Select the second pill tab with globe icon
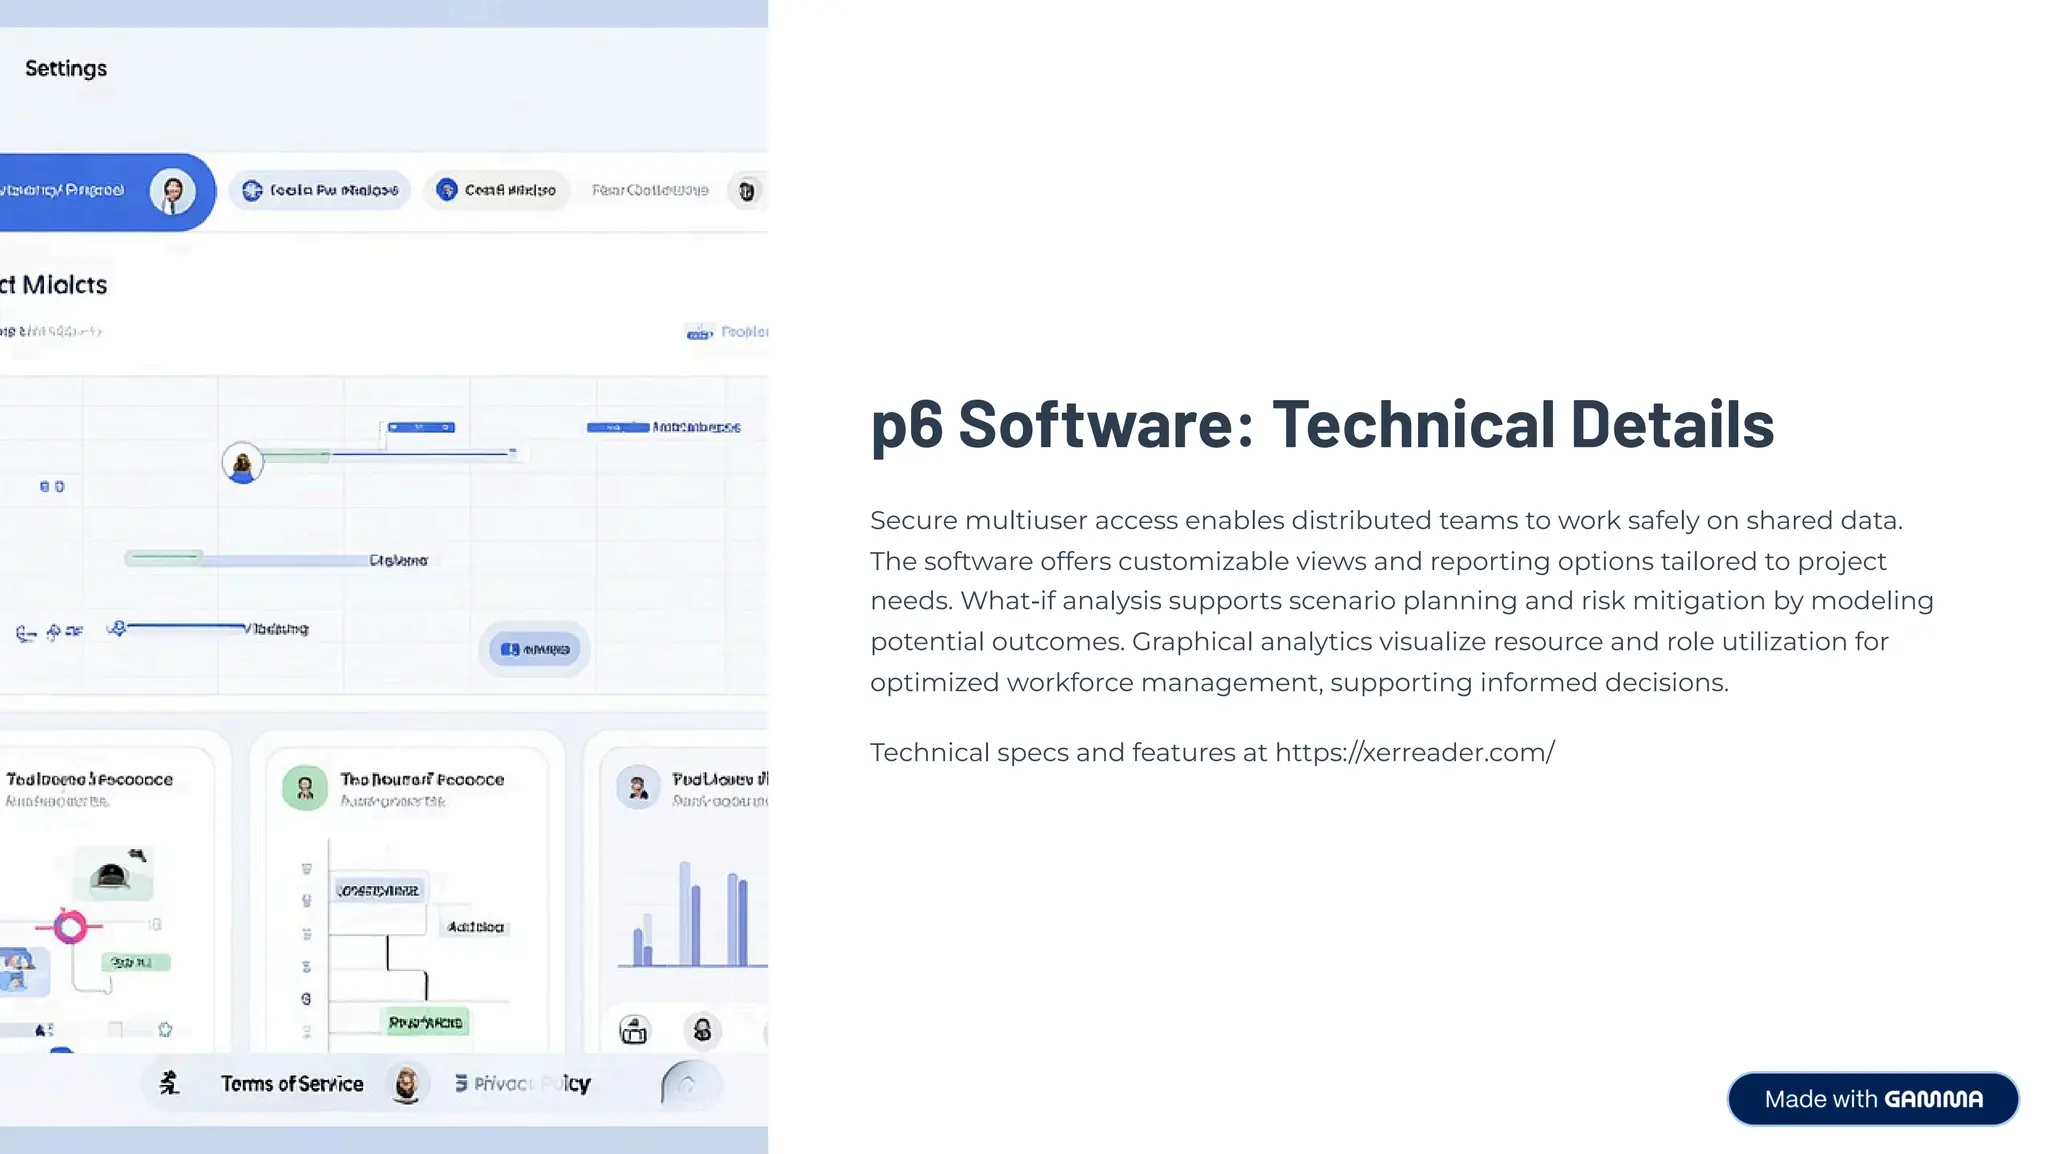Viewport: 2048px width, 1154px height. pos(320,190)
